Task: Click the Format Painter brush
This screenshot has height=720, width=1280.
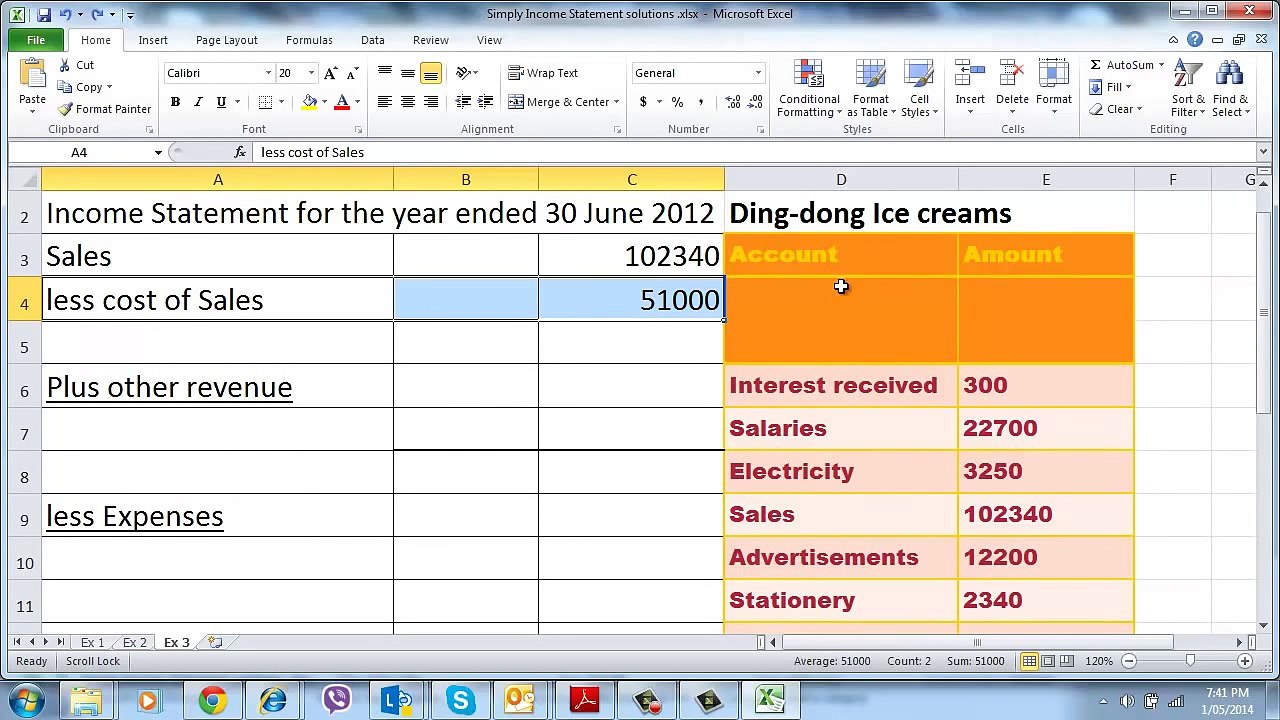Action: (65, 109)
